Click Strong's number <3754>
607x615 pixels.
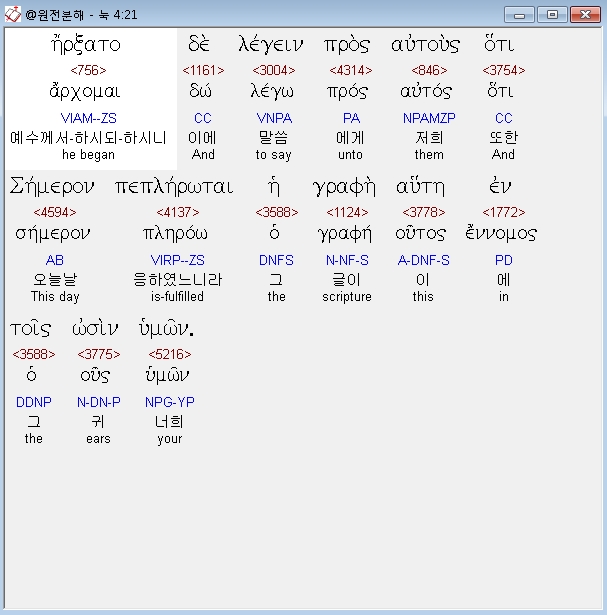point(503,70)
